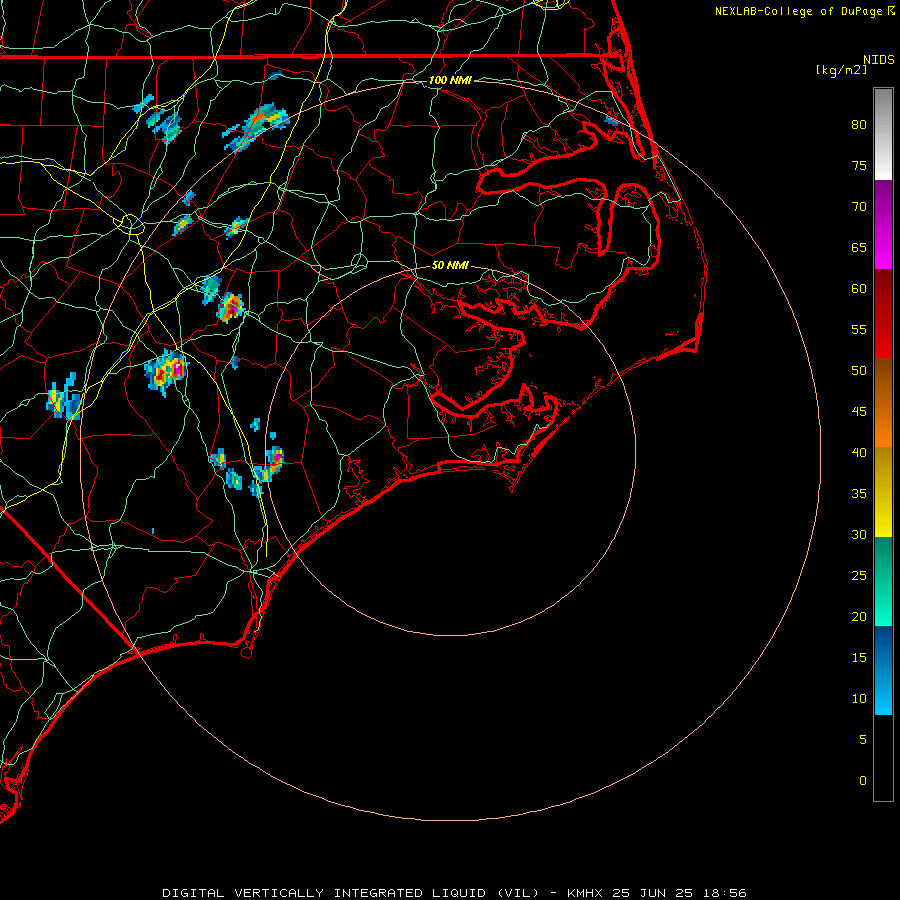Viewport: 900px width, 900px height.
Task: Click the 75 value on the color scale
Action: pyautogui.click(x=859, y=165)
